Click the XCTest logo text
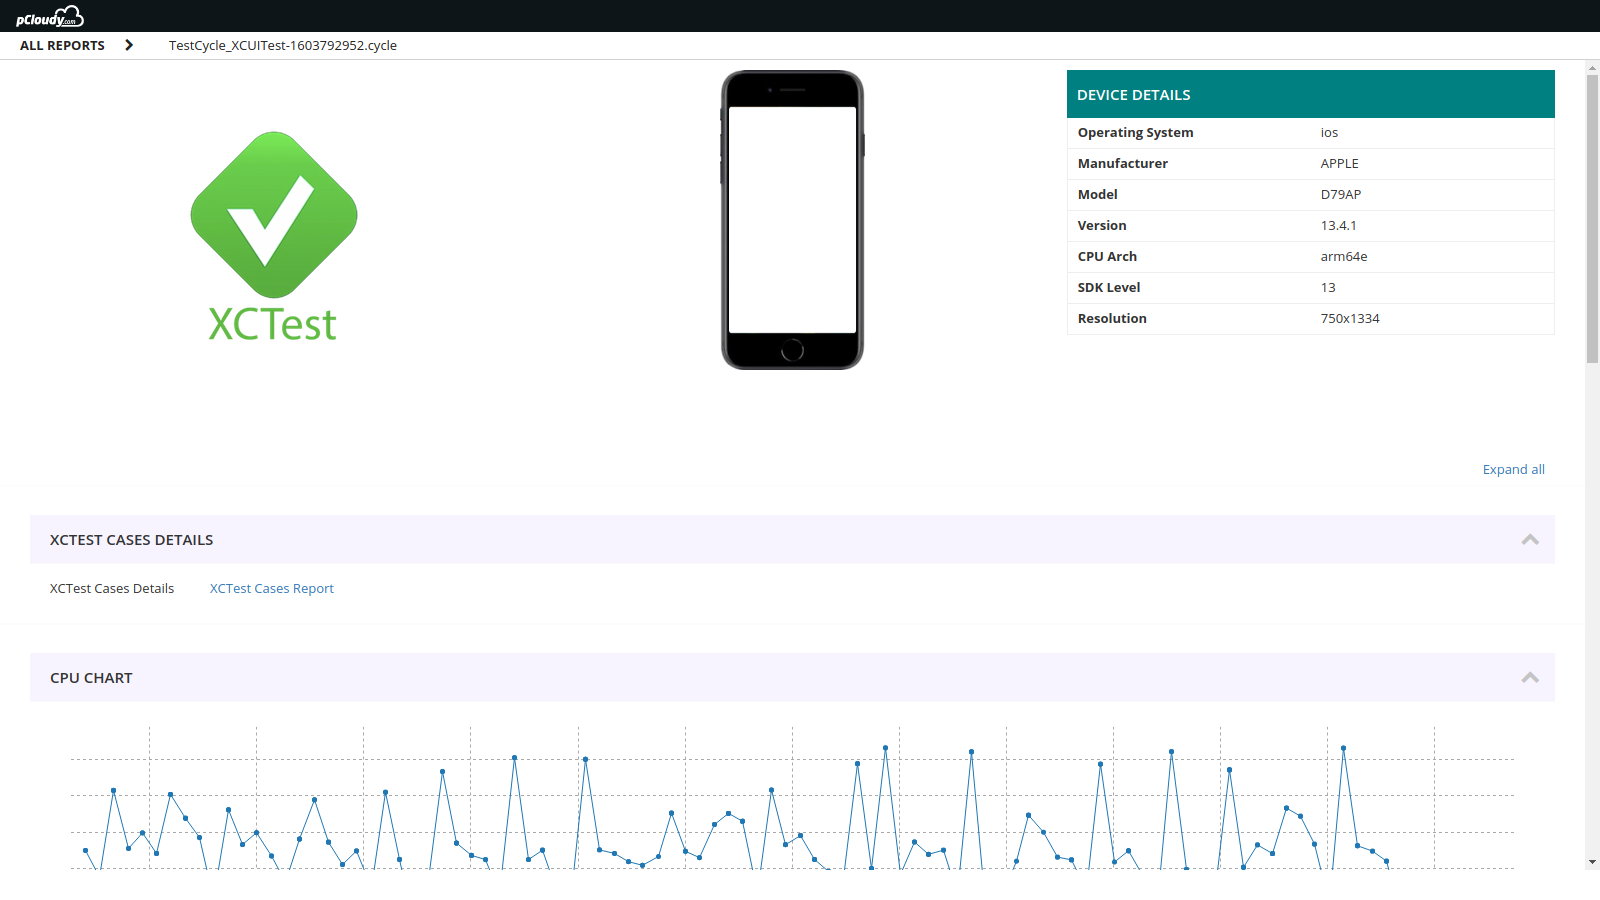Screen dimensions: 1600x900 [272, 324]
